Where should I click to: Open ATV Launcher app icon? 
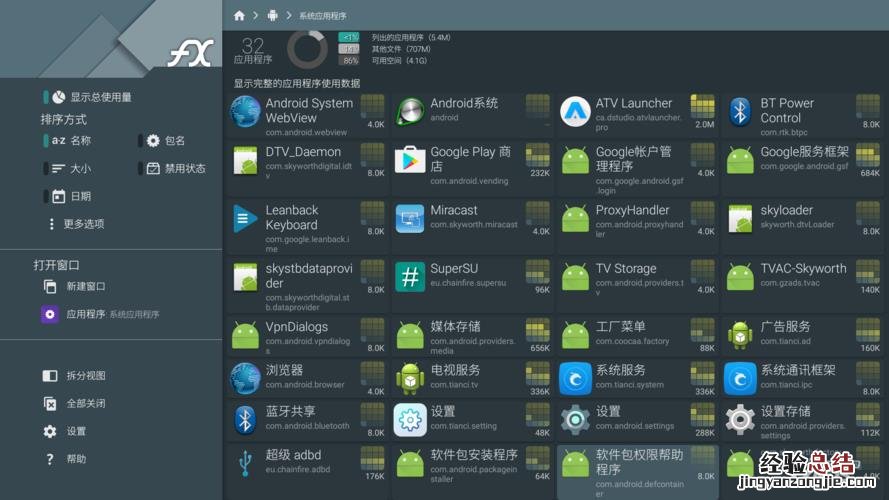pyautogui.click(x=575, y=111)
